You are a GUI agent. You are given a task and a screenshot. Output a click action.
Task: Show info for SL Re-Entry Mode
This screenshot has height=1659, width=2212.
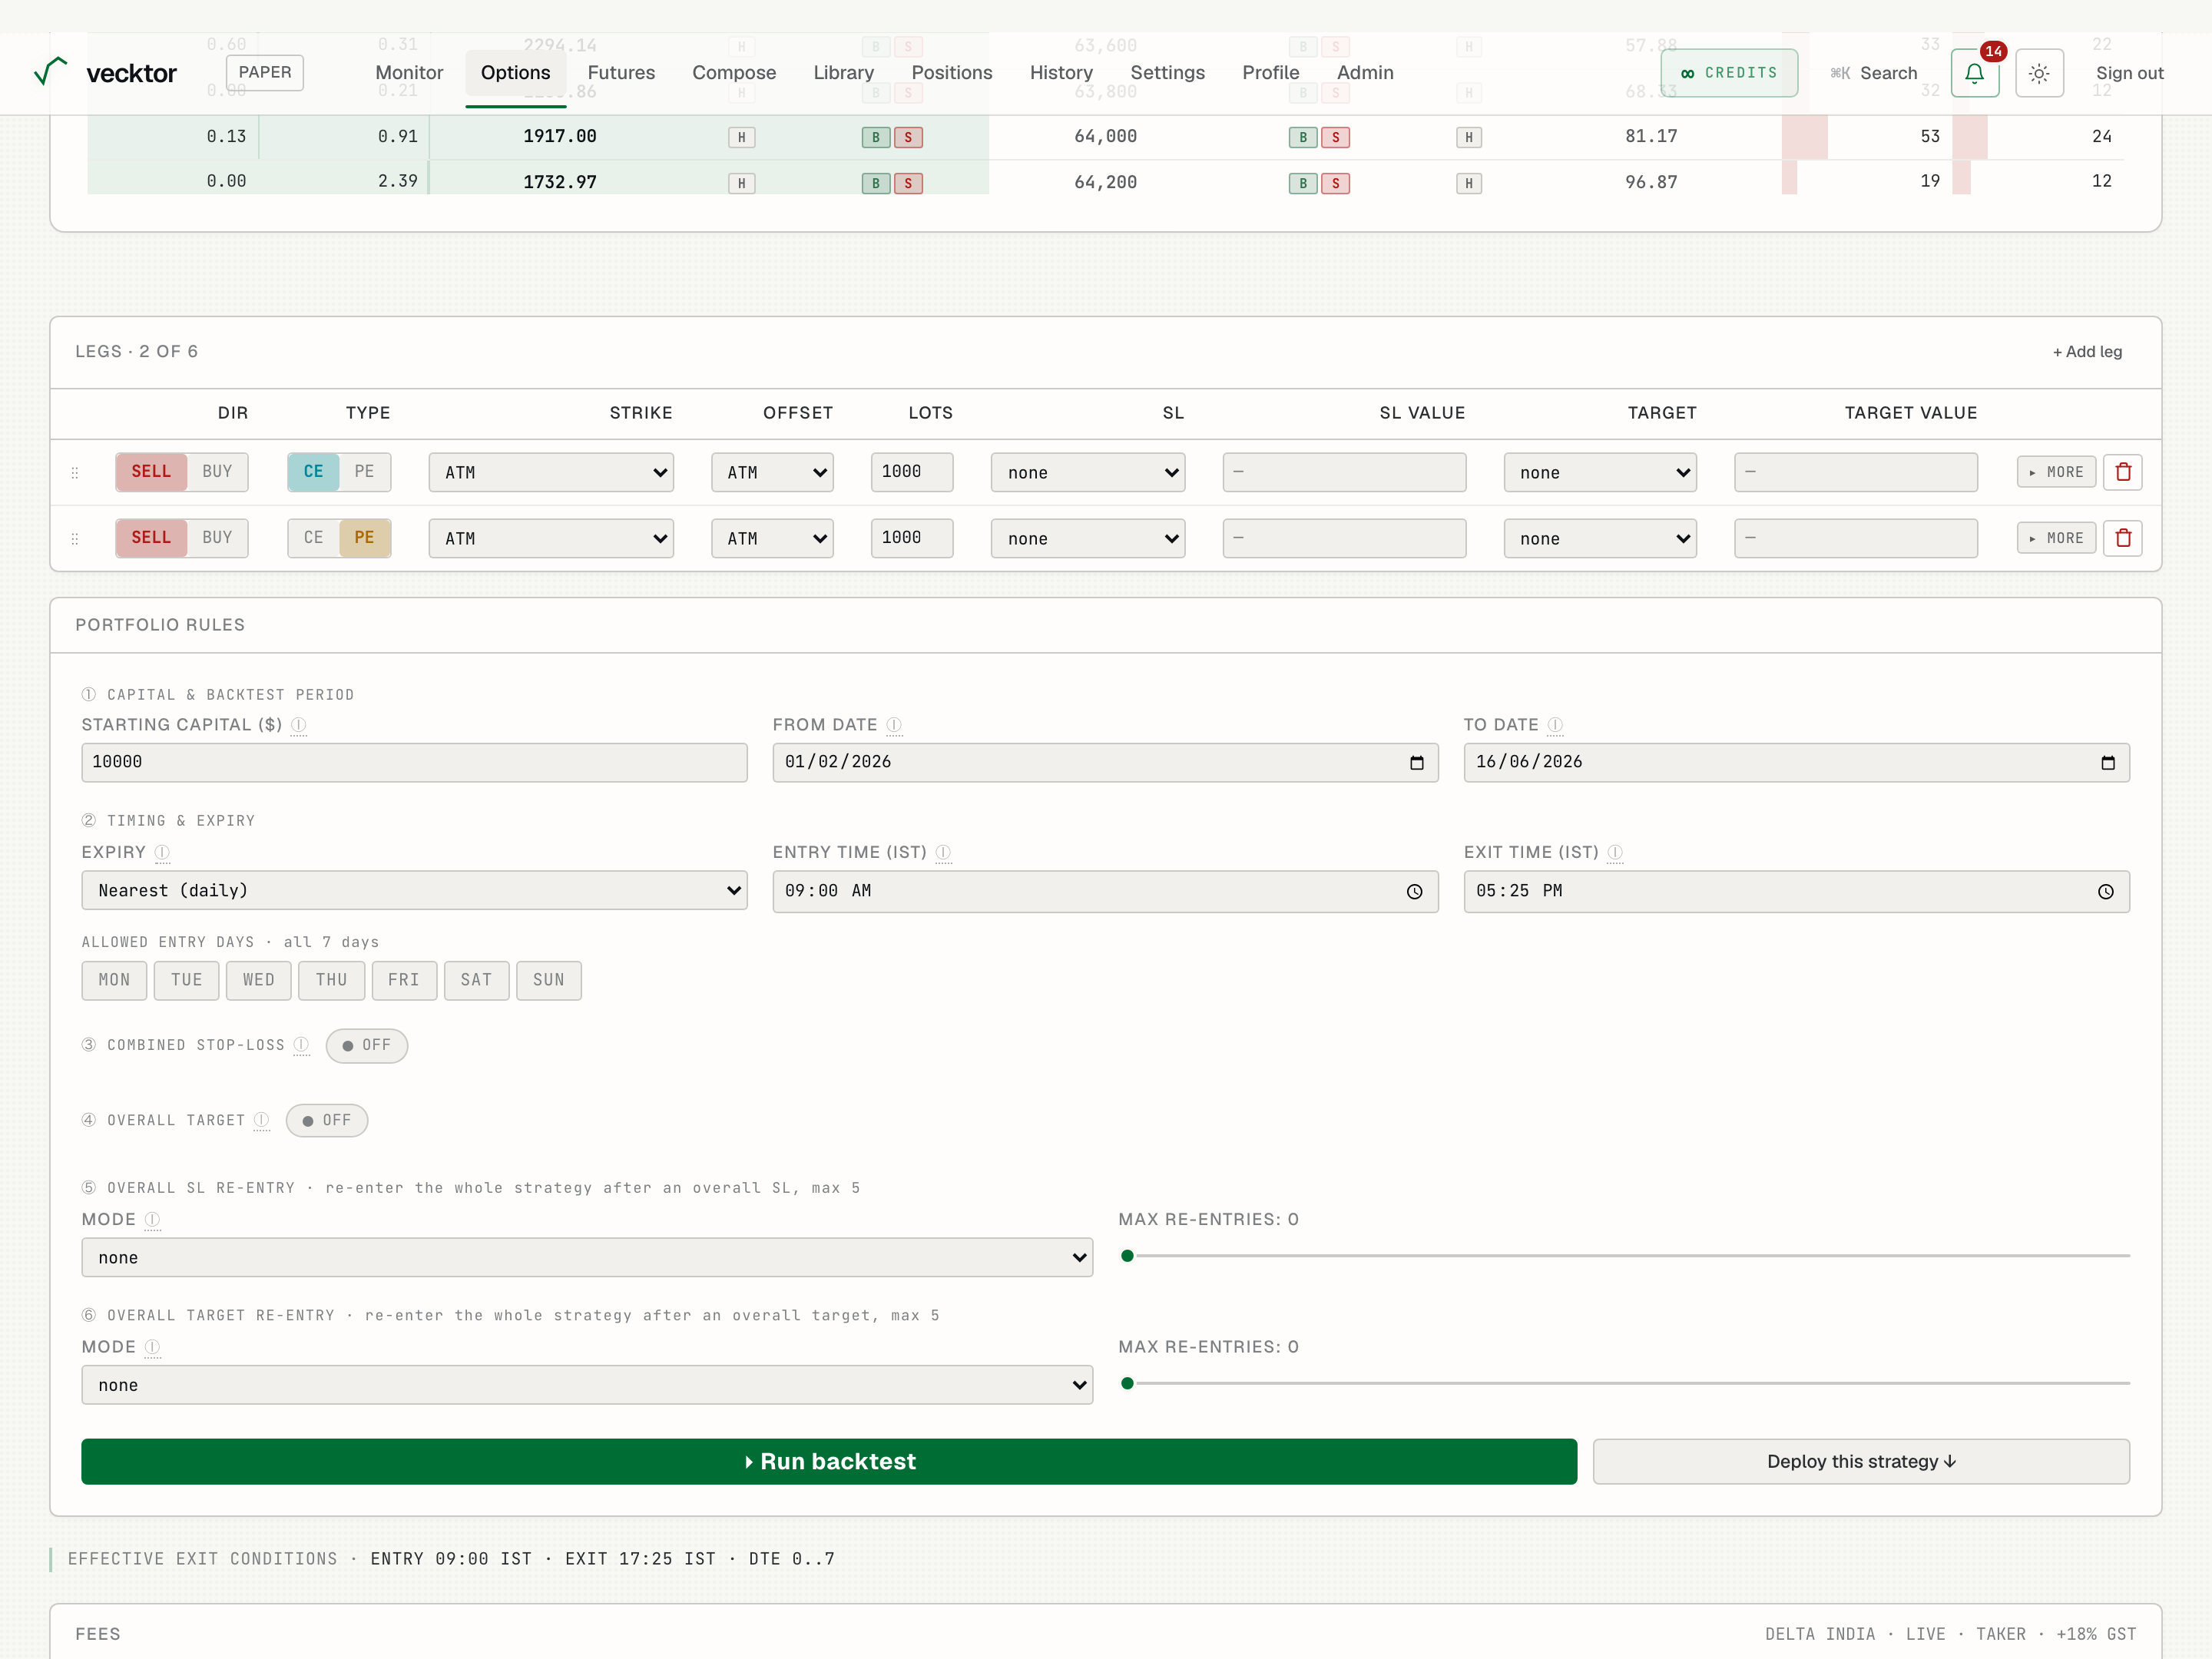[152, 1220]
